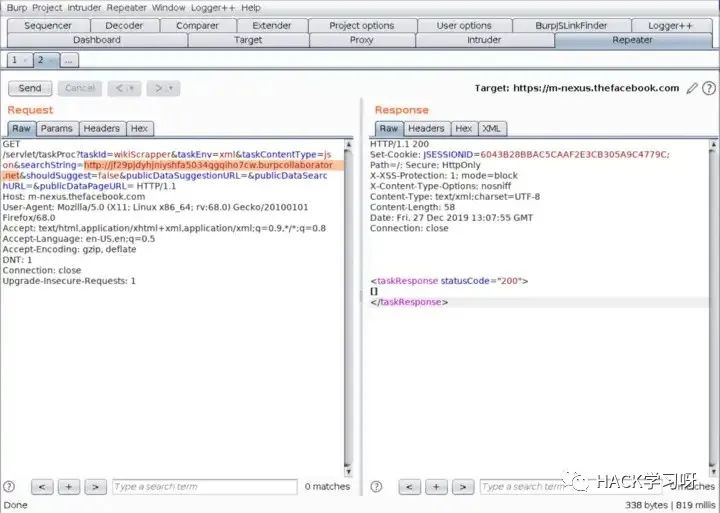Go to next match in response search
Image resolution: width=720 pixels, height=513 pixels.
coord(462,487)
